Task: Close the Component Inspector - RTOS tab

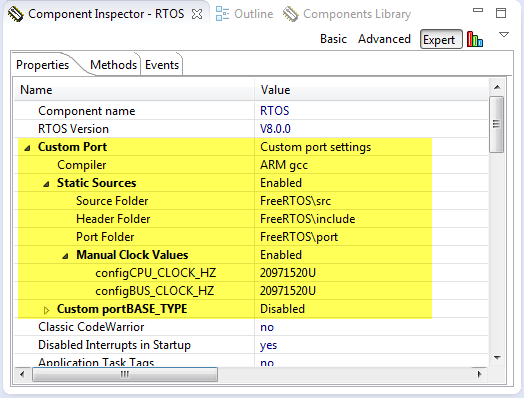Action: point(197,14)
